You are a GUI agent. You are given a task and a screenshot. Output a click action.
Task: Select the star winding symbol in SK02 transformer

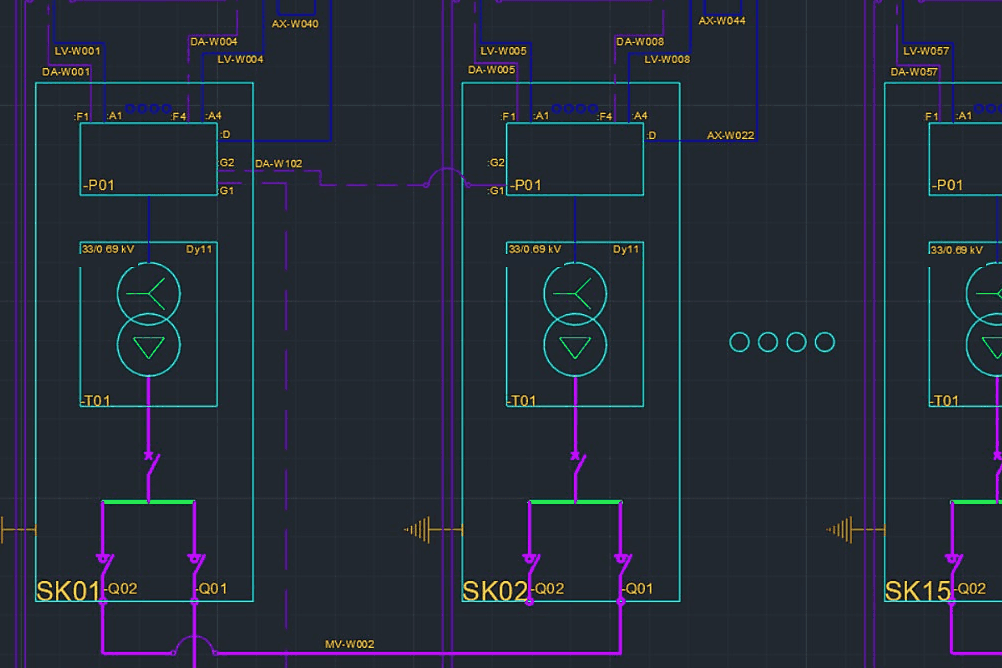575,293
